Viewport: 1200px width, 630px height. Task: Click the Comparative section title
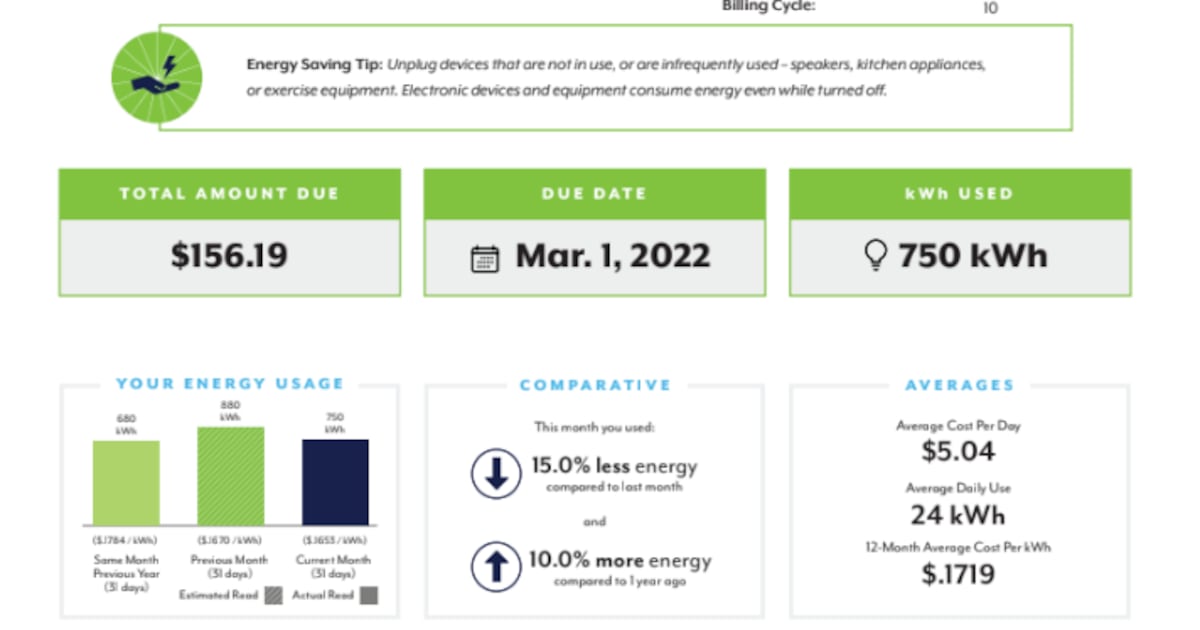click(595, 385)
